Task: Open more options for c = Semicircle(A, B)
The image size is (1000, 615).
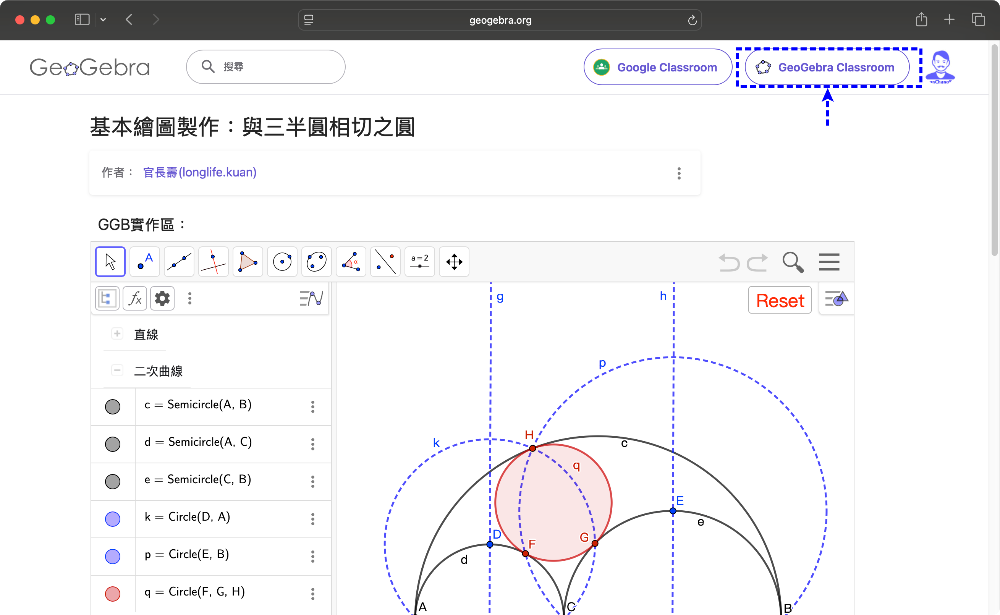Action: [312, 407]
